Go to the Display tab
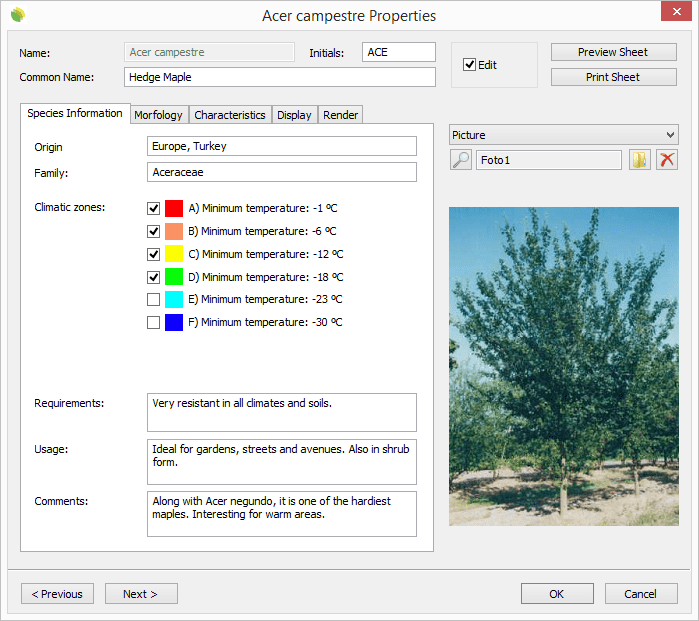The height and width of the screenshot is (621, 699). coord(294,115)
